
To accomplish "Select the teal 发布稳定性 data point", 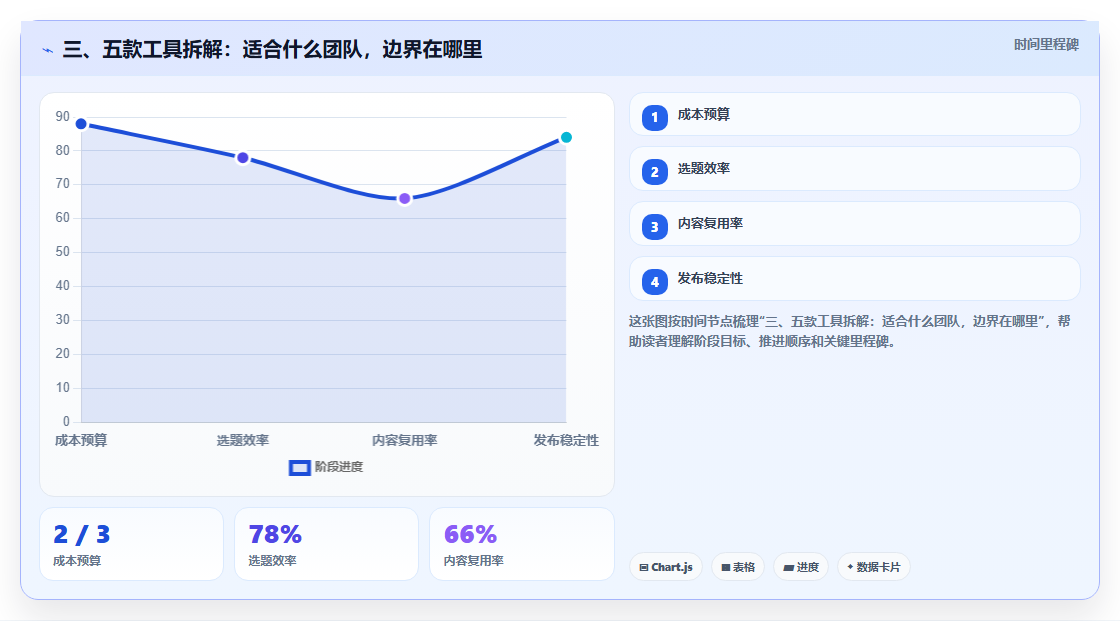I will point(566,137).
